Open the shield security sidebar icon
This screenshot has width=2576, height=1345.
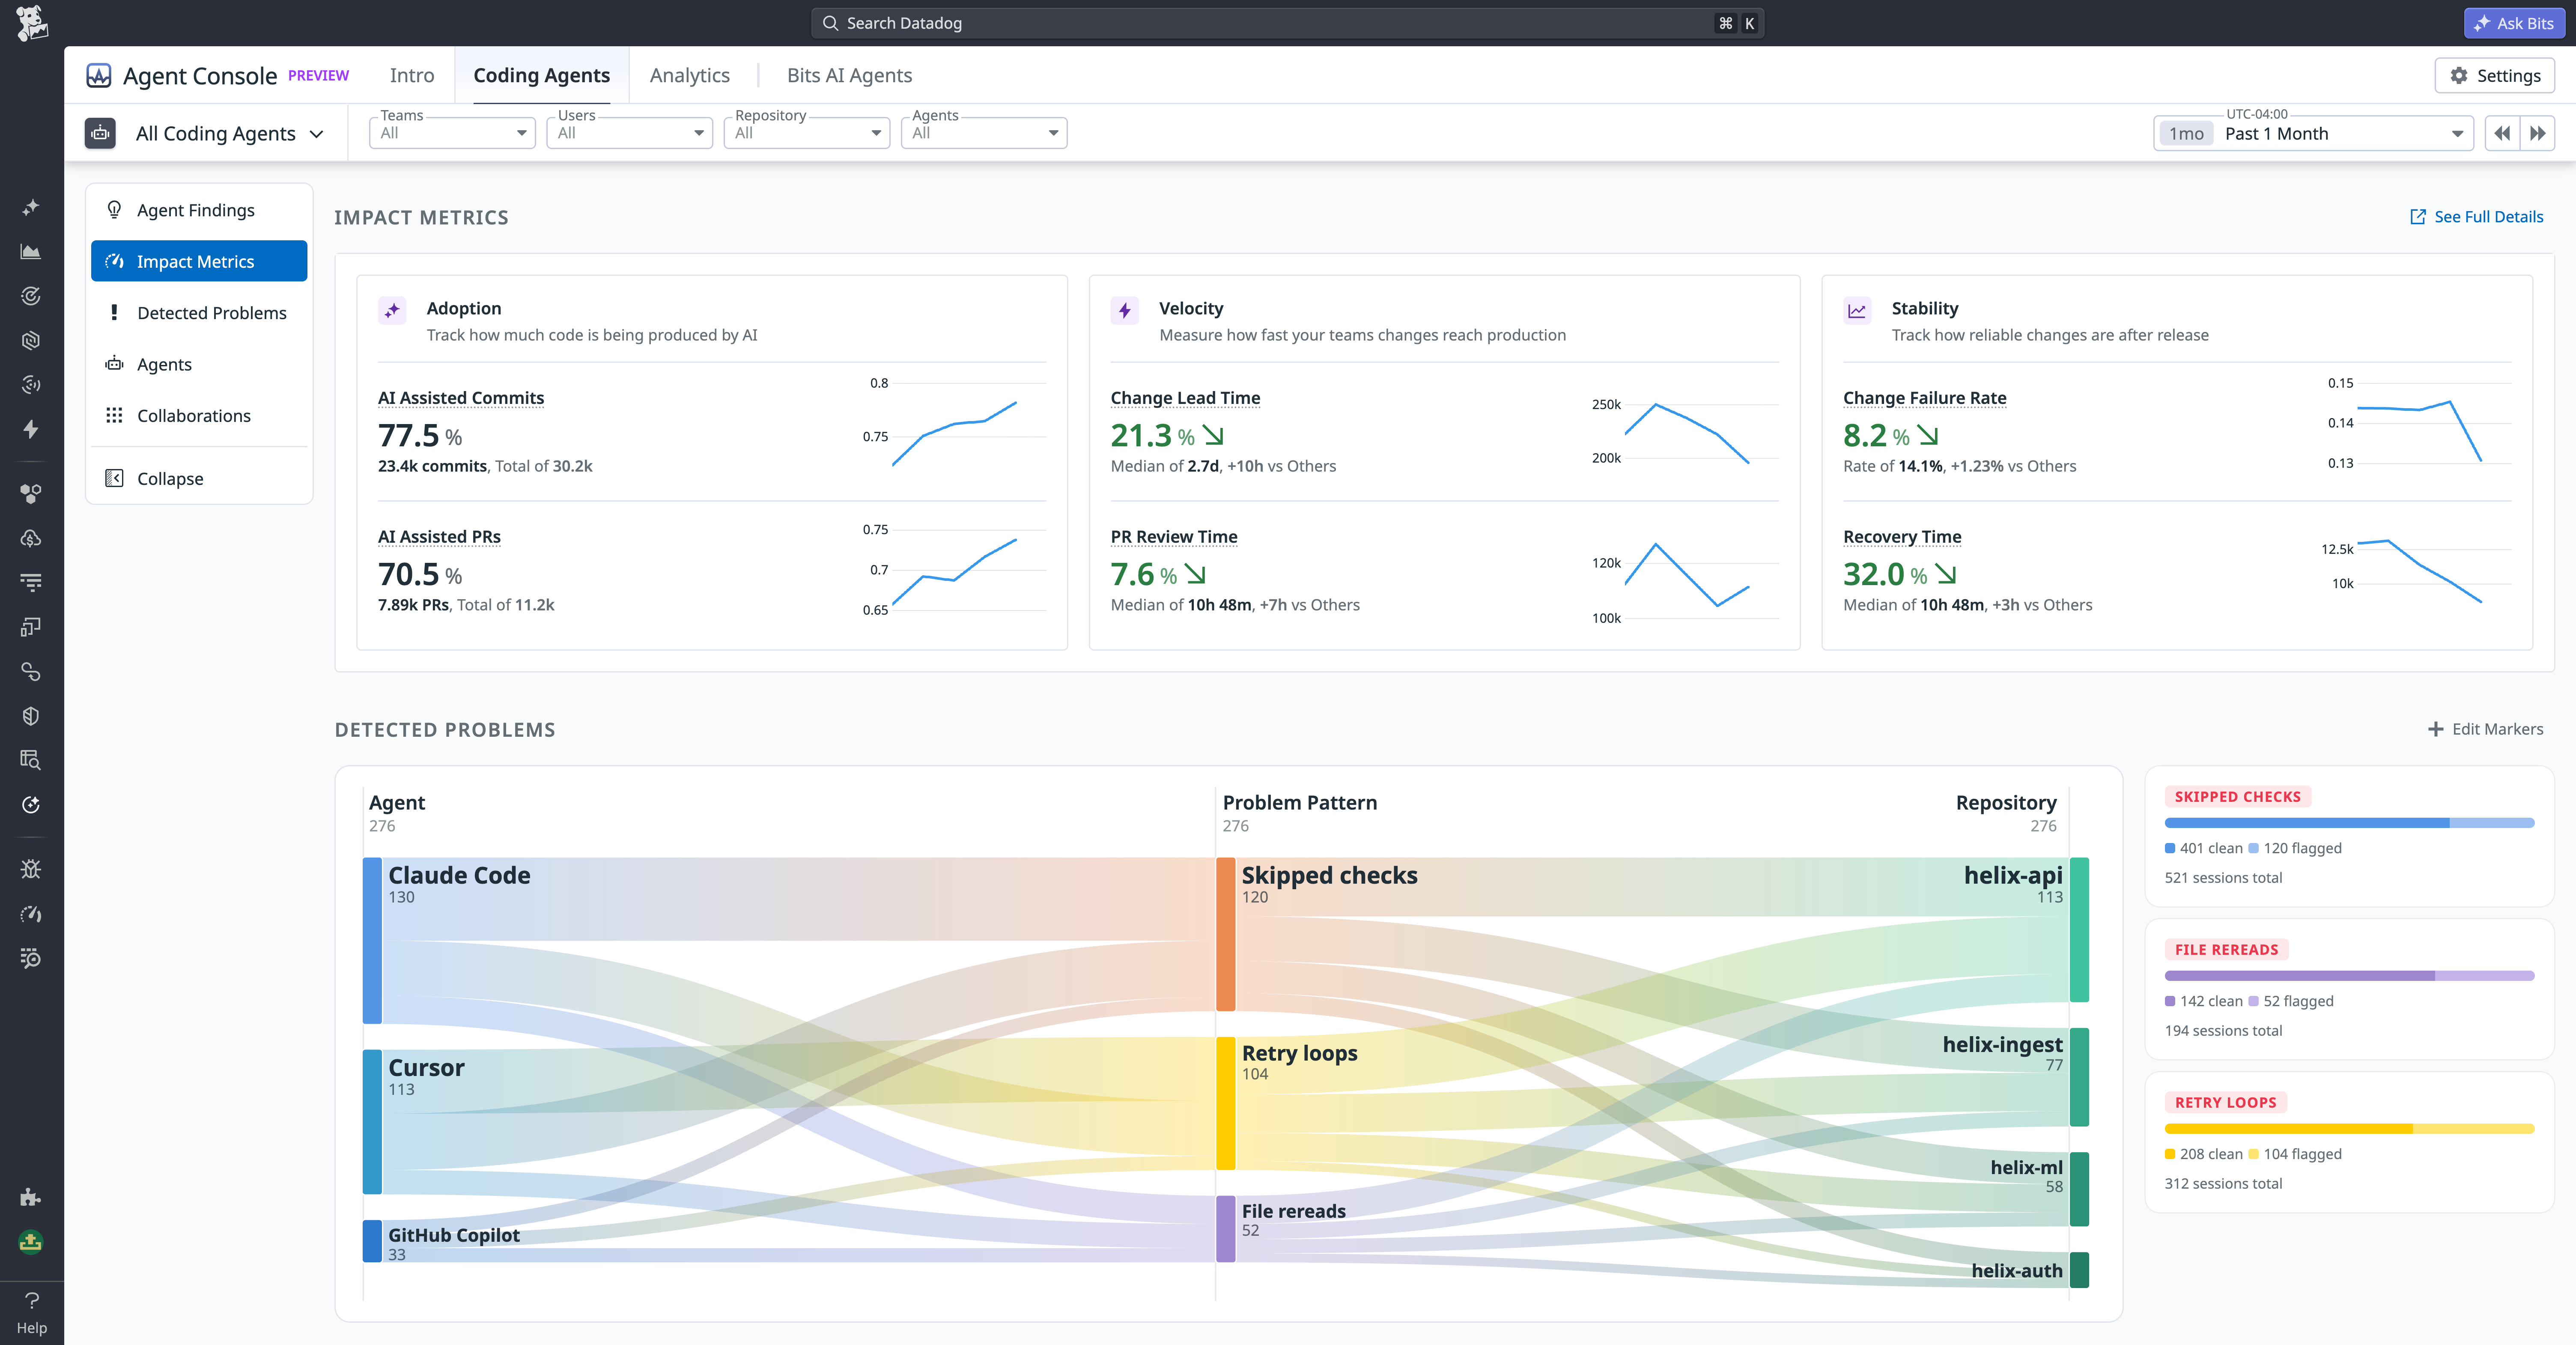(31, 716)
